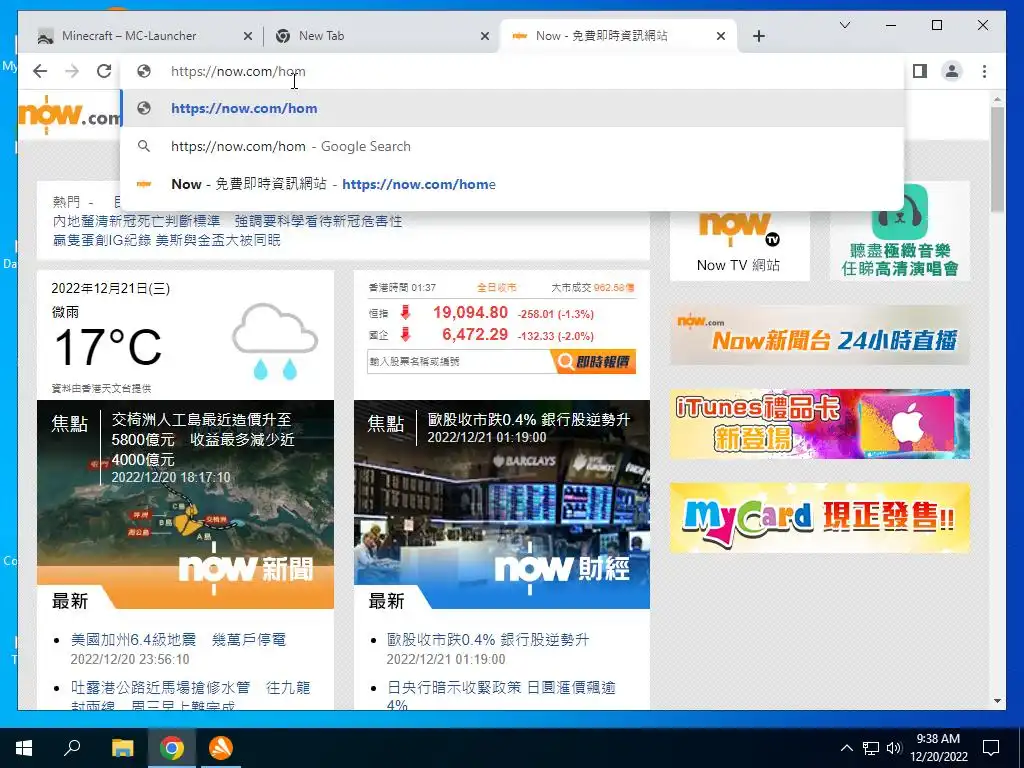The width and height of the screenshot is (1024, 768).
Task: Close the Minecraft – MC-Launcher tab
Action: [248, 37]
